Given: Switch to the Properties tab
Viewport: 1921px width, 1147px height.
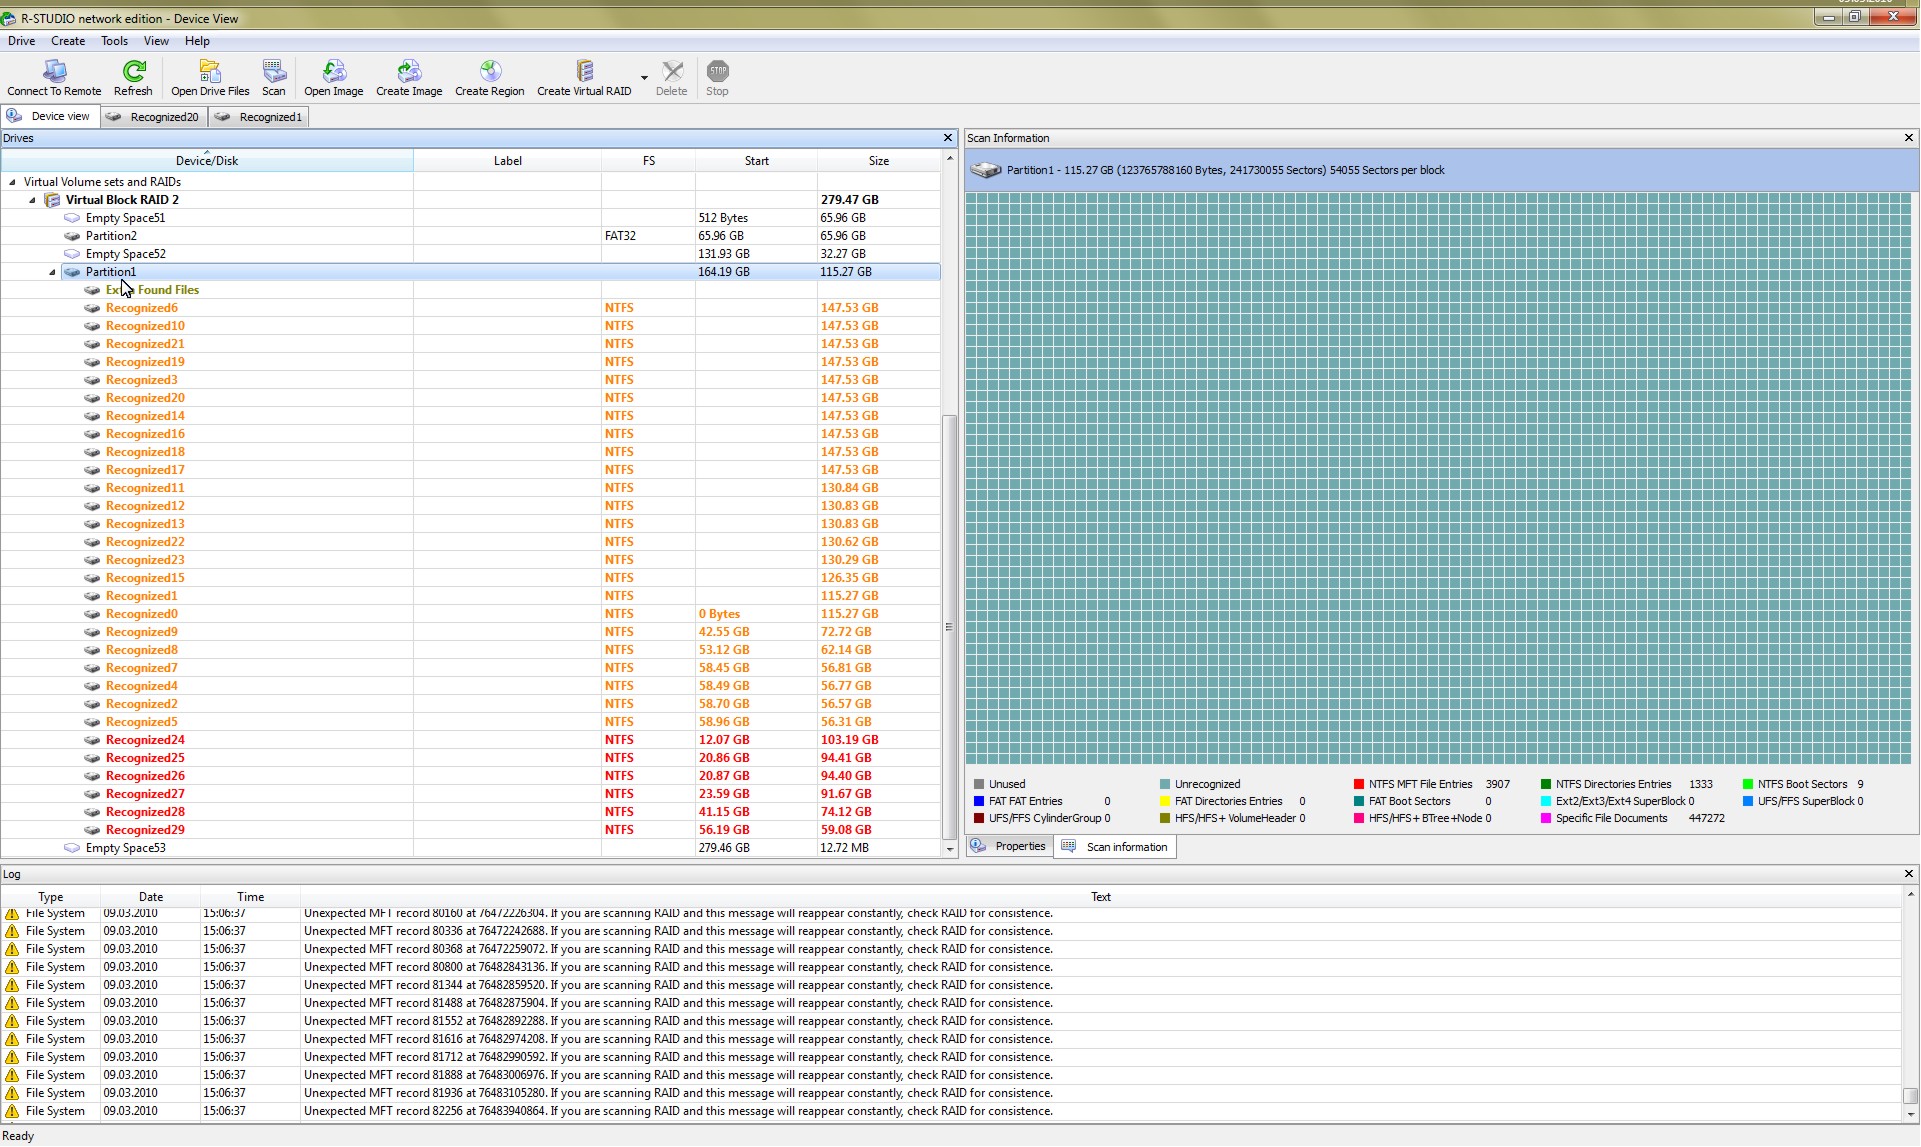Looking at the screenshot, I should 1010,847.
